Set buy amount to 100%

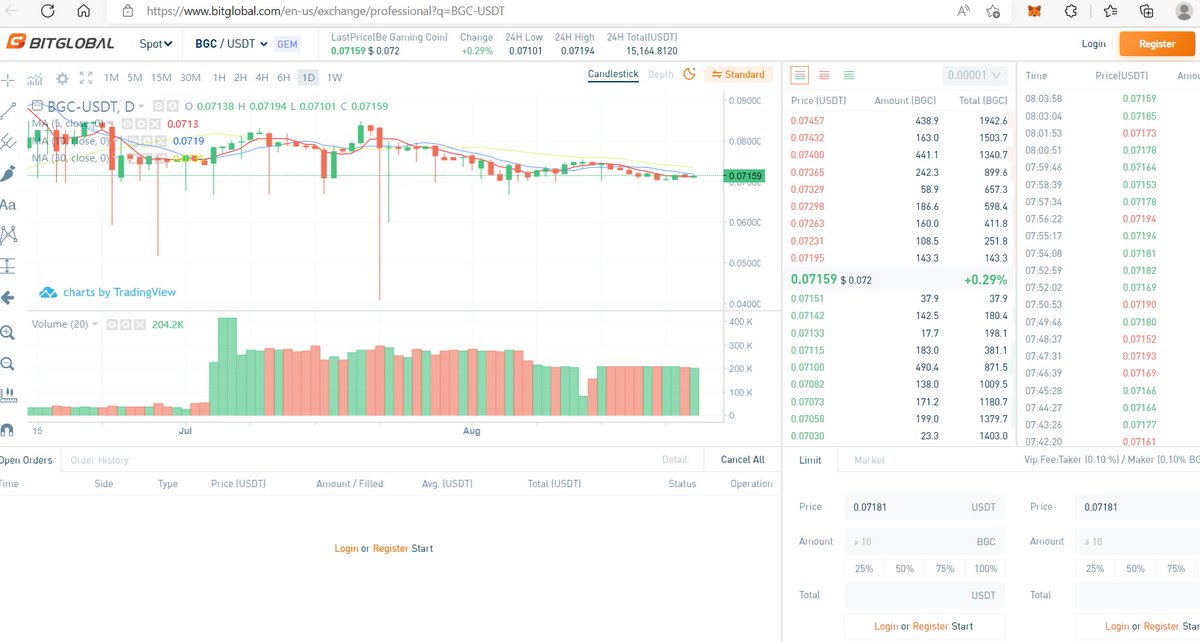point(985,568)
